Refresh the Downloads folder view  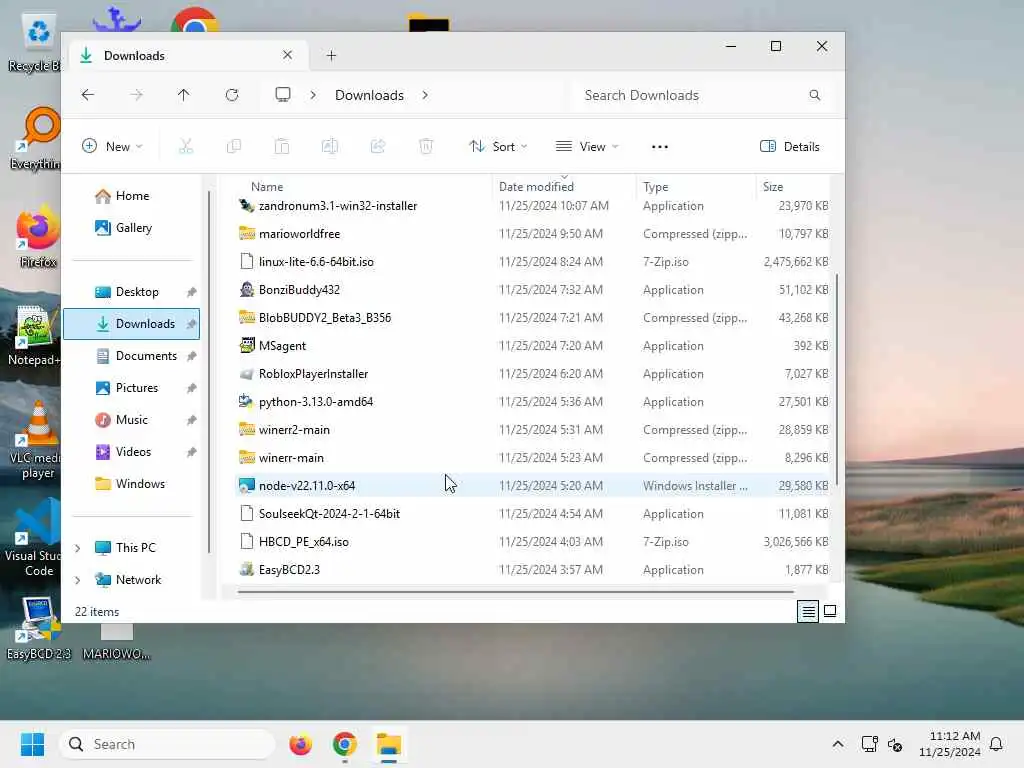[232, 95]
